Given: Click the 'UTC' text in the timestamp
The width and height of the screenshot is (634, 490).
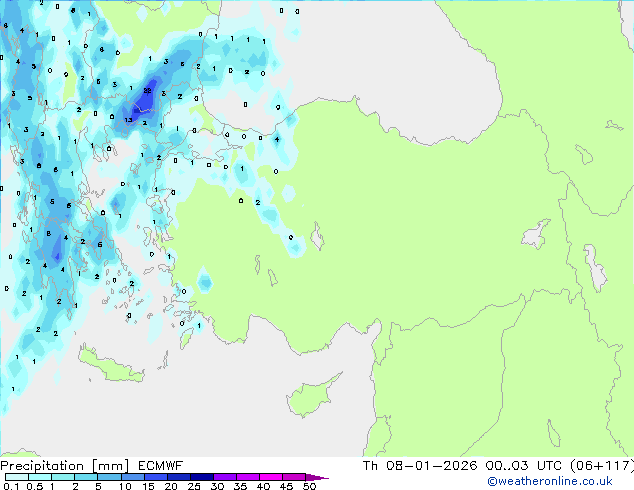Looking at the screenshot, I should click(549, 465).
